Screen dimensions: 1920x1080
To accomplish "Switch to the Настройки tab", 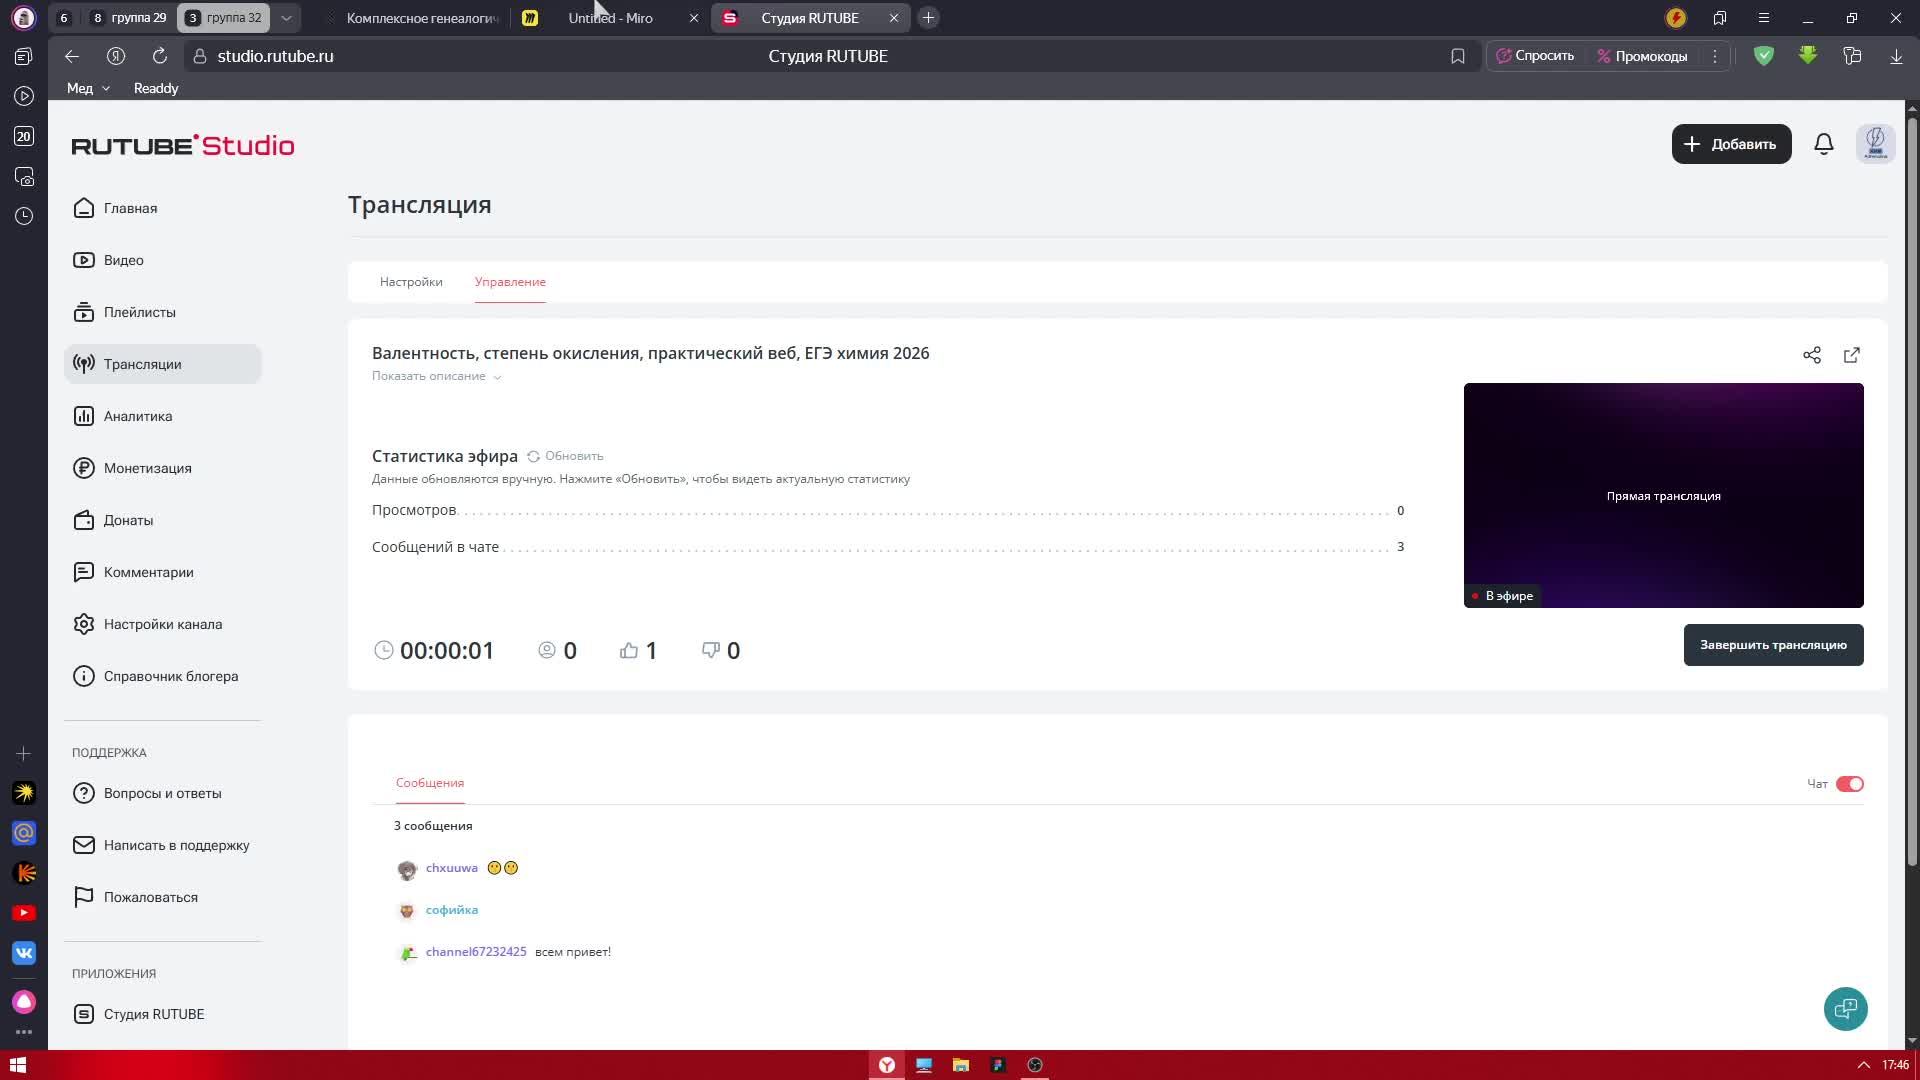I will click(x=410, y=282).
